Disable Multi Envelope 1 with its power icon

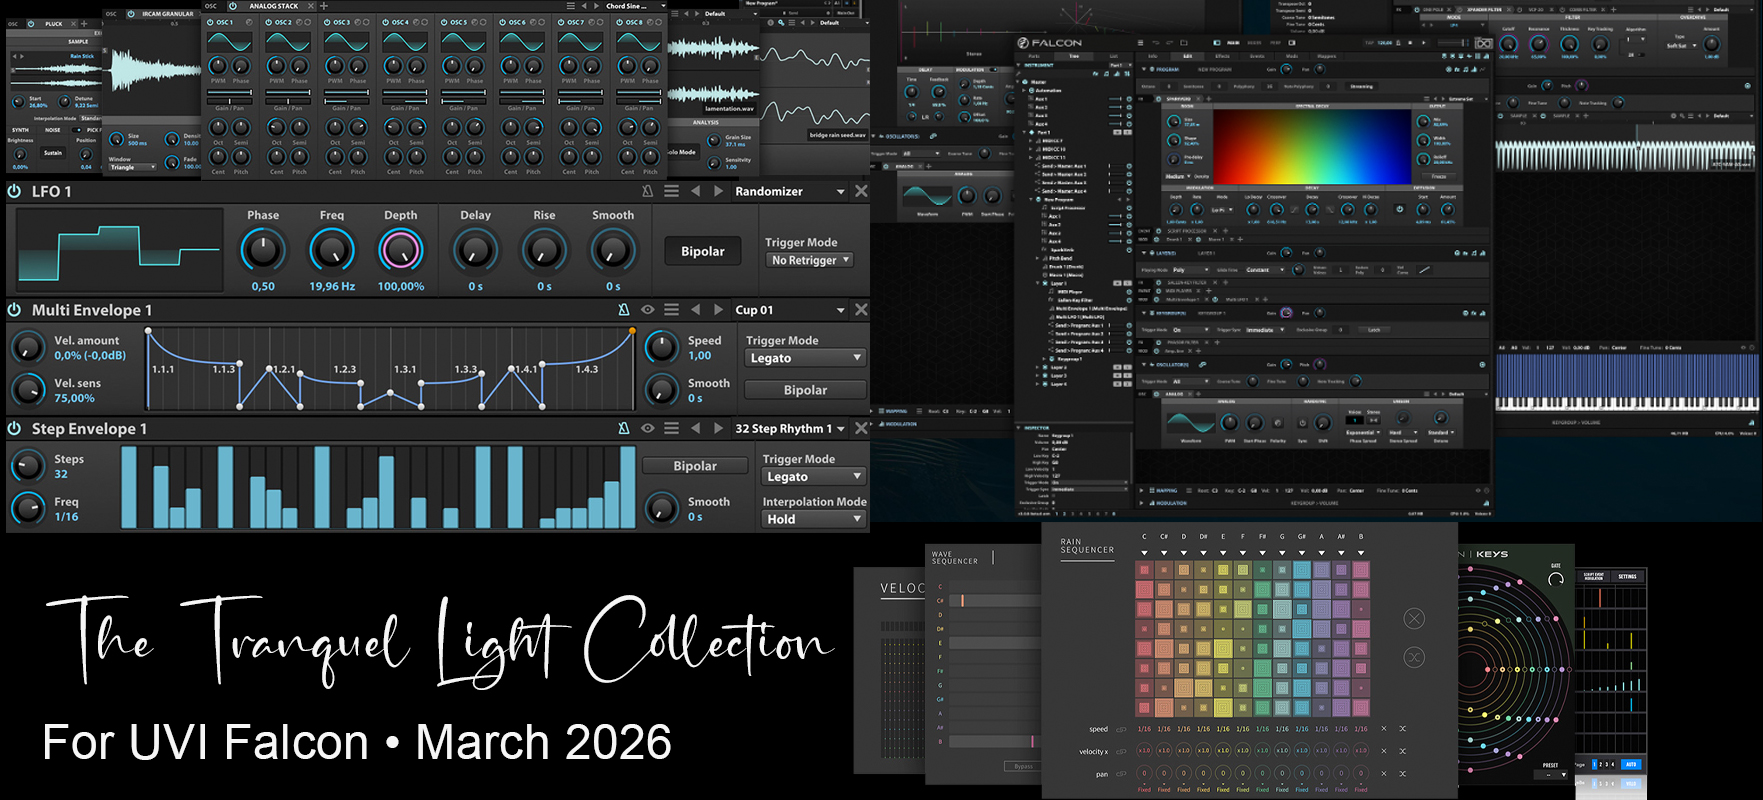tap(15, 310)
